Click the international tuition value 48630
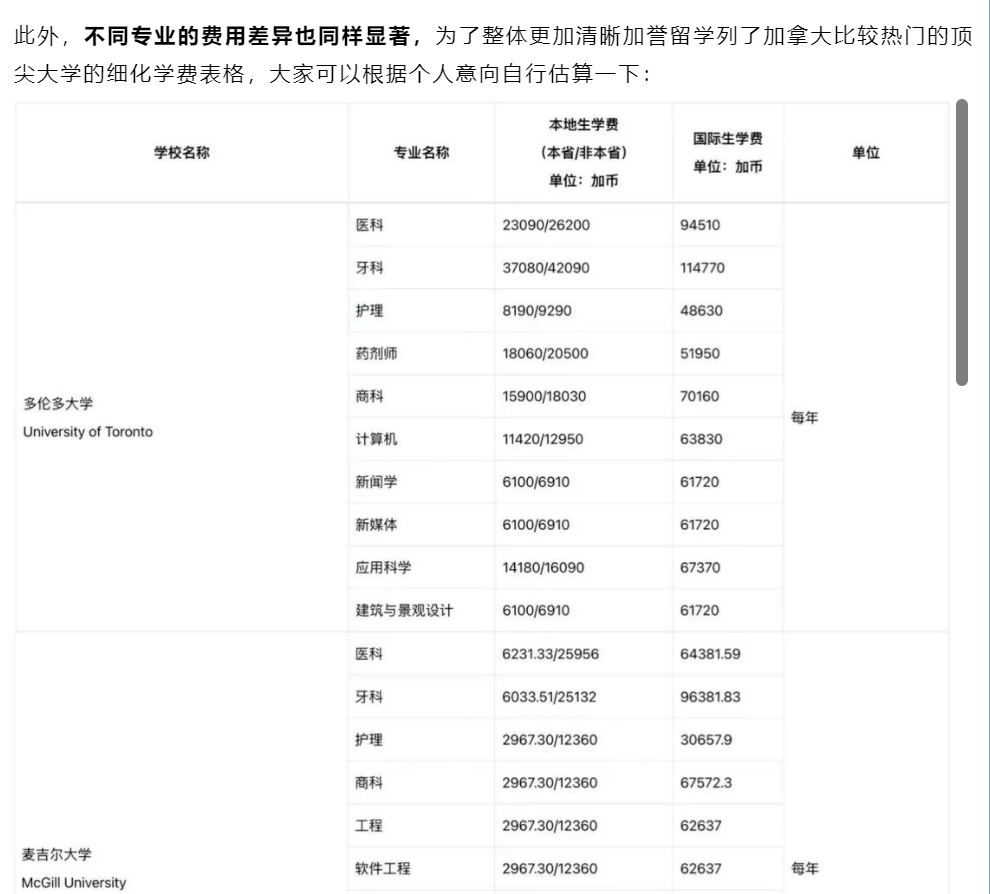 (701, 311)
